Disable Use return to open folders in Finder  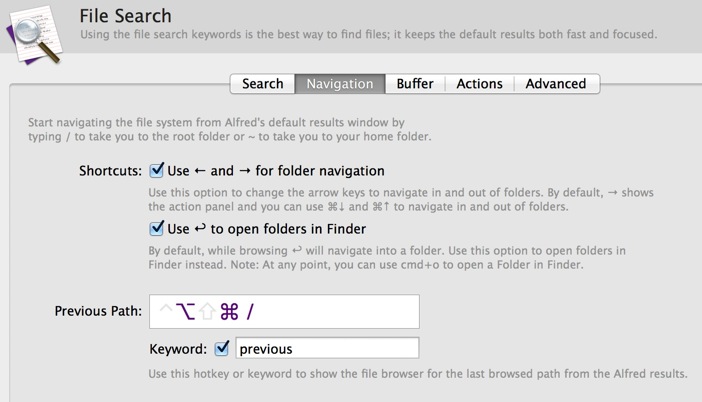[x=156, y=228]
